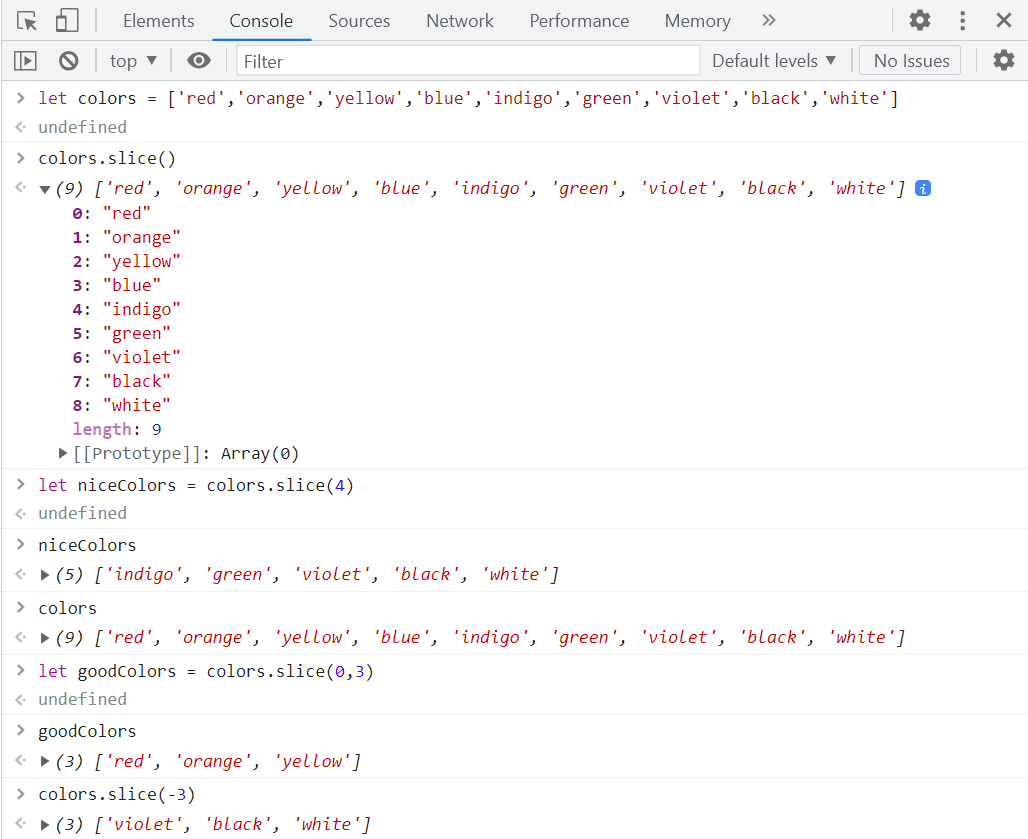Screen dimensions: 1028x839
Task: Close DevTools with the X icon
Action: click(x=1004, y=20)
